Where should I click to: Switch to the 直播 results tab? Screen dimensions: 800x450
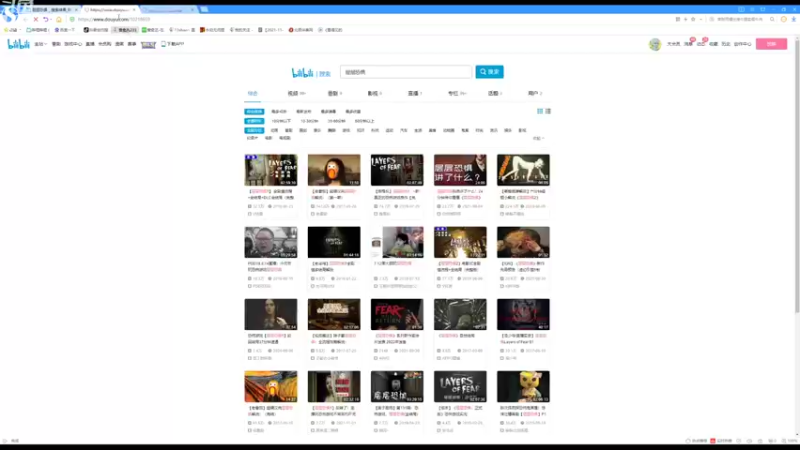coord(415,93)
